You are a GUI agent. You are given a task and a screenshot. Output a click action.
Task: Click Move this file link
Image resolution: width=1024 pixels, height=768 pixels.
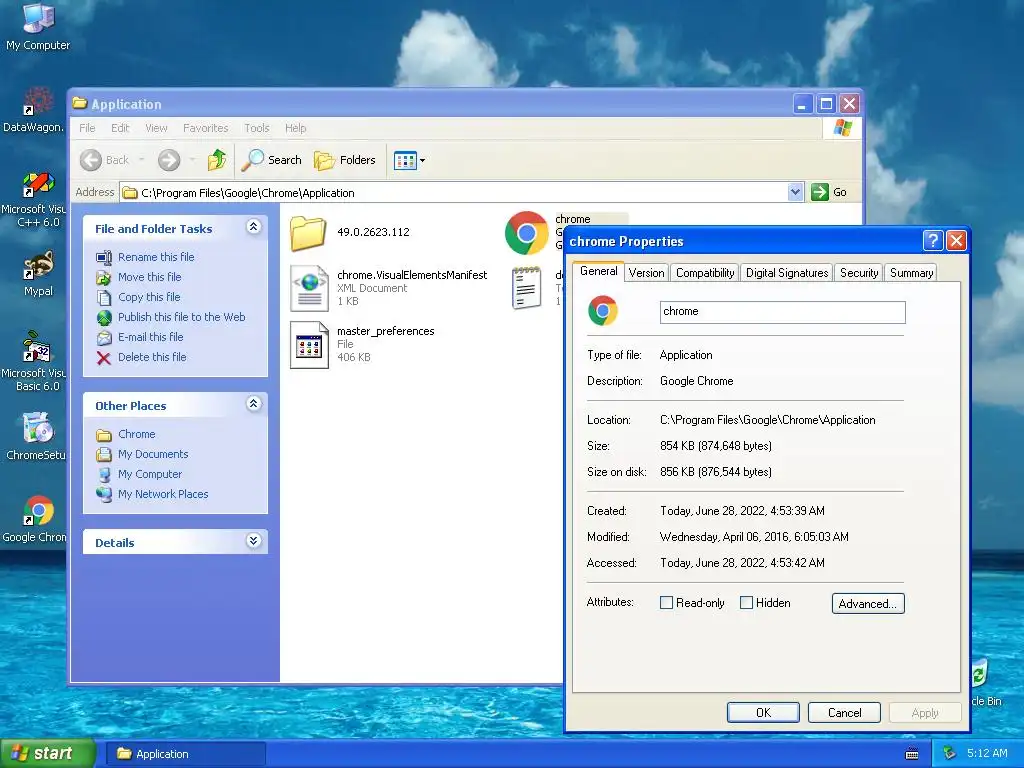click(150, 277)
